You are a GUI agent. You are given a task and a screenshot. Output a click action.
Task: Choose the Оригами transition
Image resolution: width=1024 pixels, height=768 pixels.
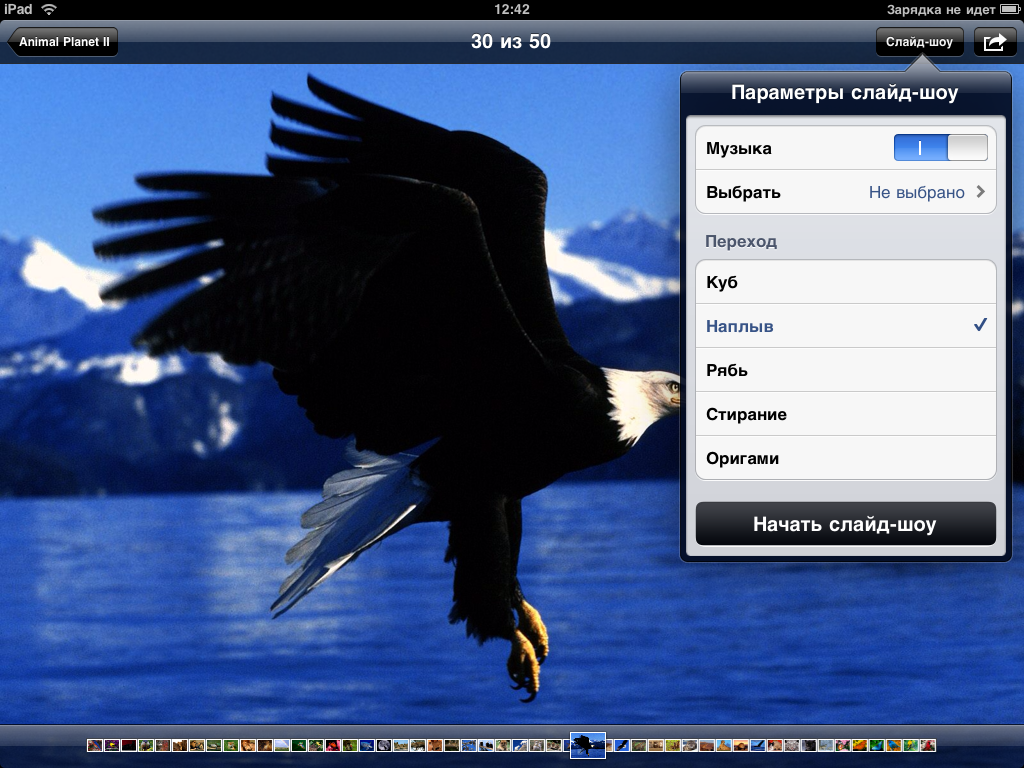pyautogui.click(x=845, y=458)
